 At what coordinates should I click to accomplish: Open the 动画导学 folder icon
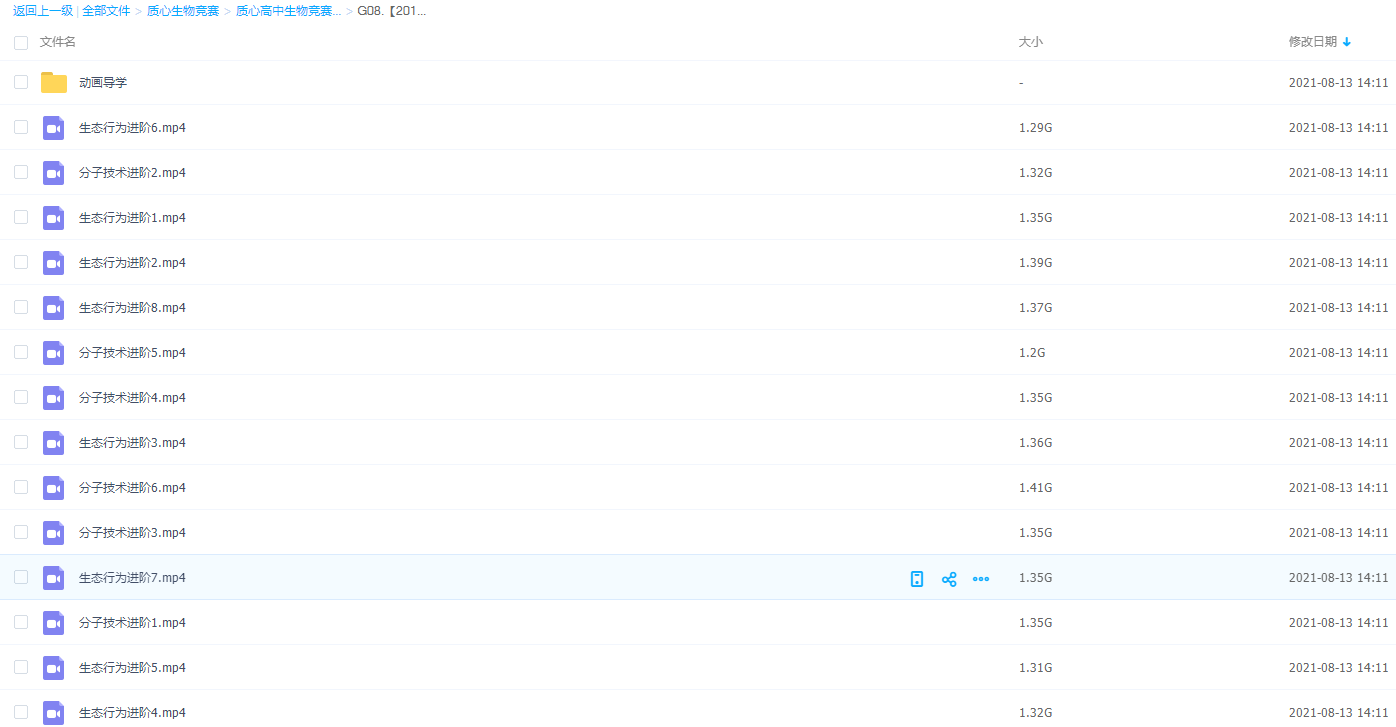54,83
